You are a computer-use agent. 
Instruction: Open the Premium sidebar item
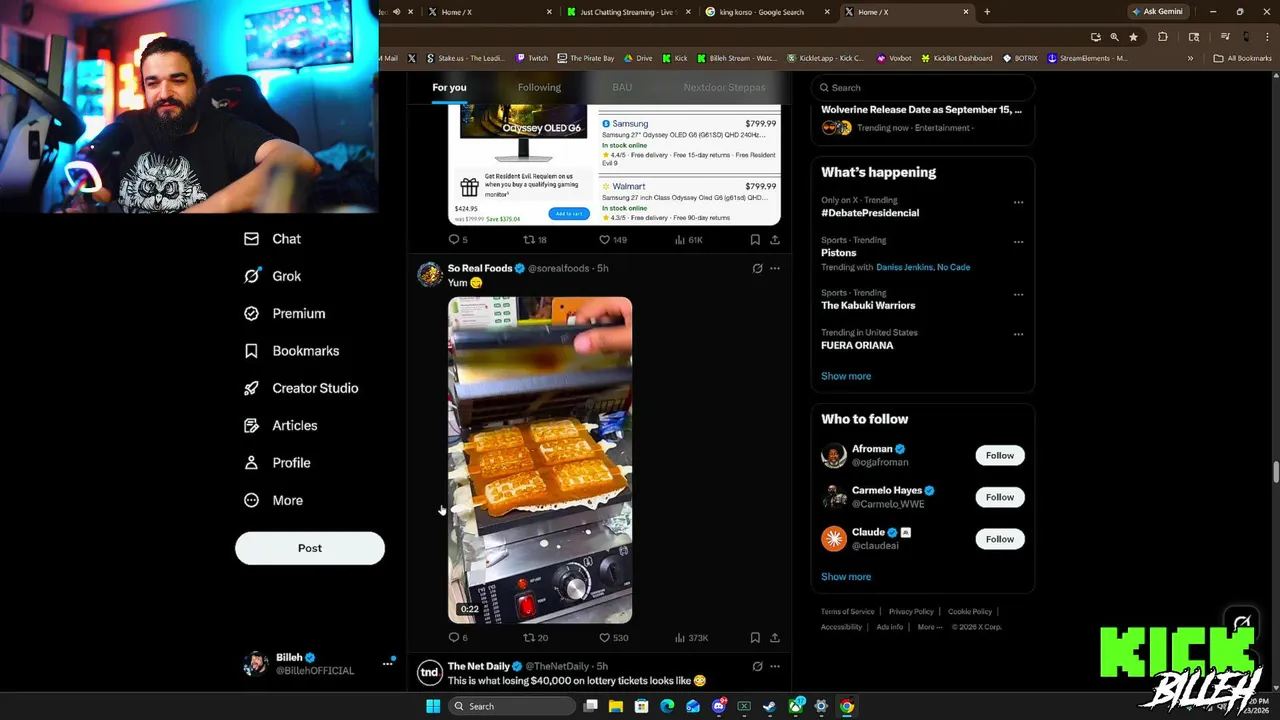coord(285,313)
